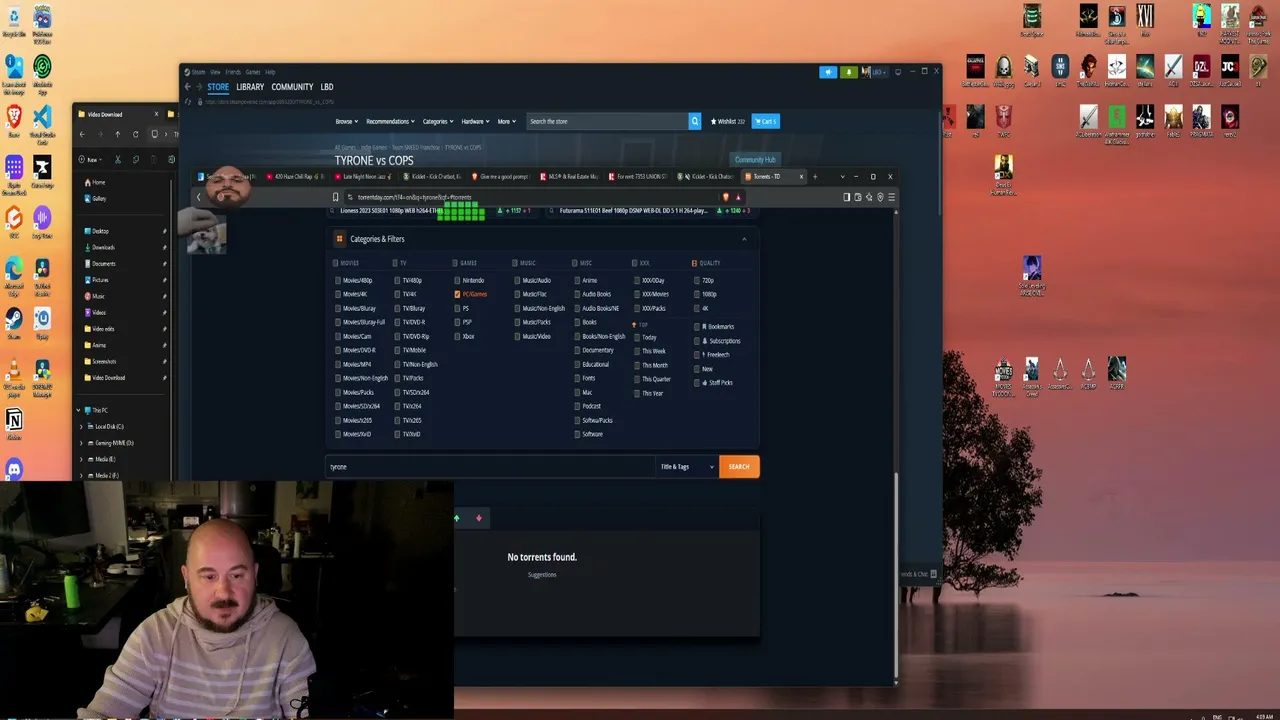Uncheck the PC/Games category checkbox

pyautogui.click(x=457, y=294)
